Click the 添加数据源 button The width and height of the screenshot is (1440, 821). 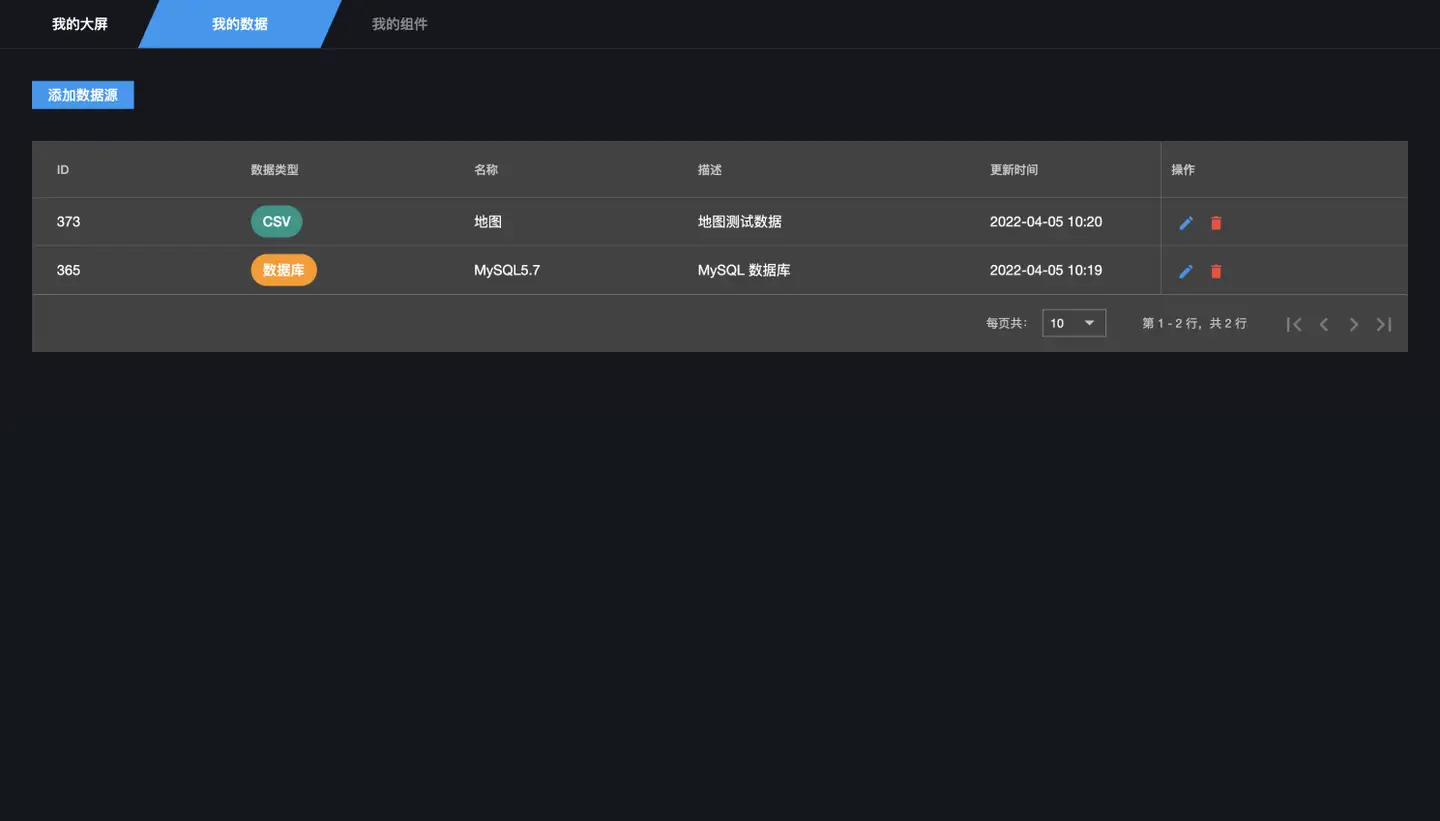tap(83, 95)
